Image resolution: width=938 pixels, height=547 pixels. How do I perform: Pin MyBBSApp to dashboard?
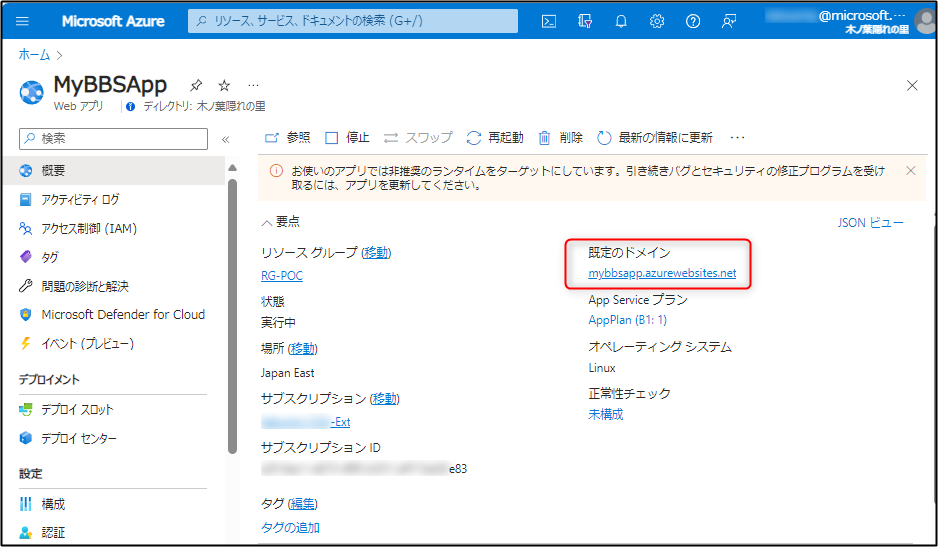click(x=196, y=85)
